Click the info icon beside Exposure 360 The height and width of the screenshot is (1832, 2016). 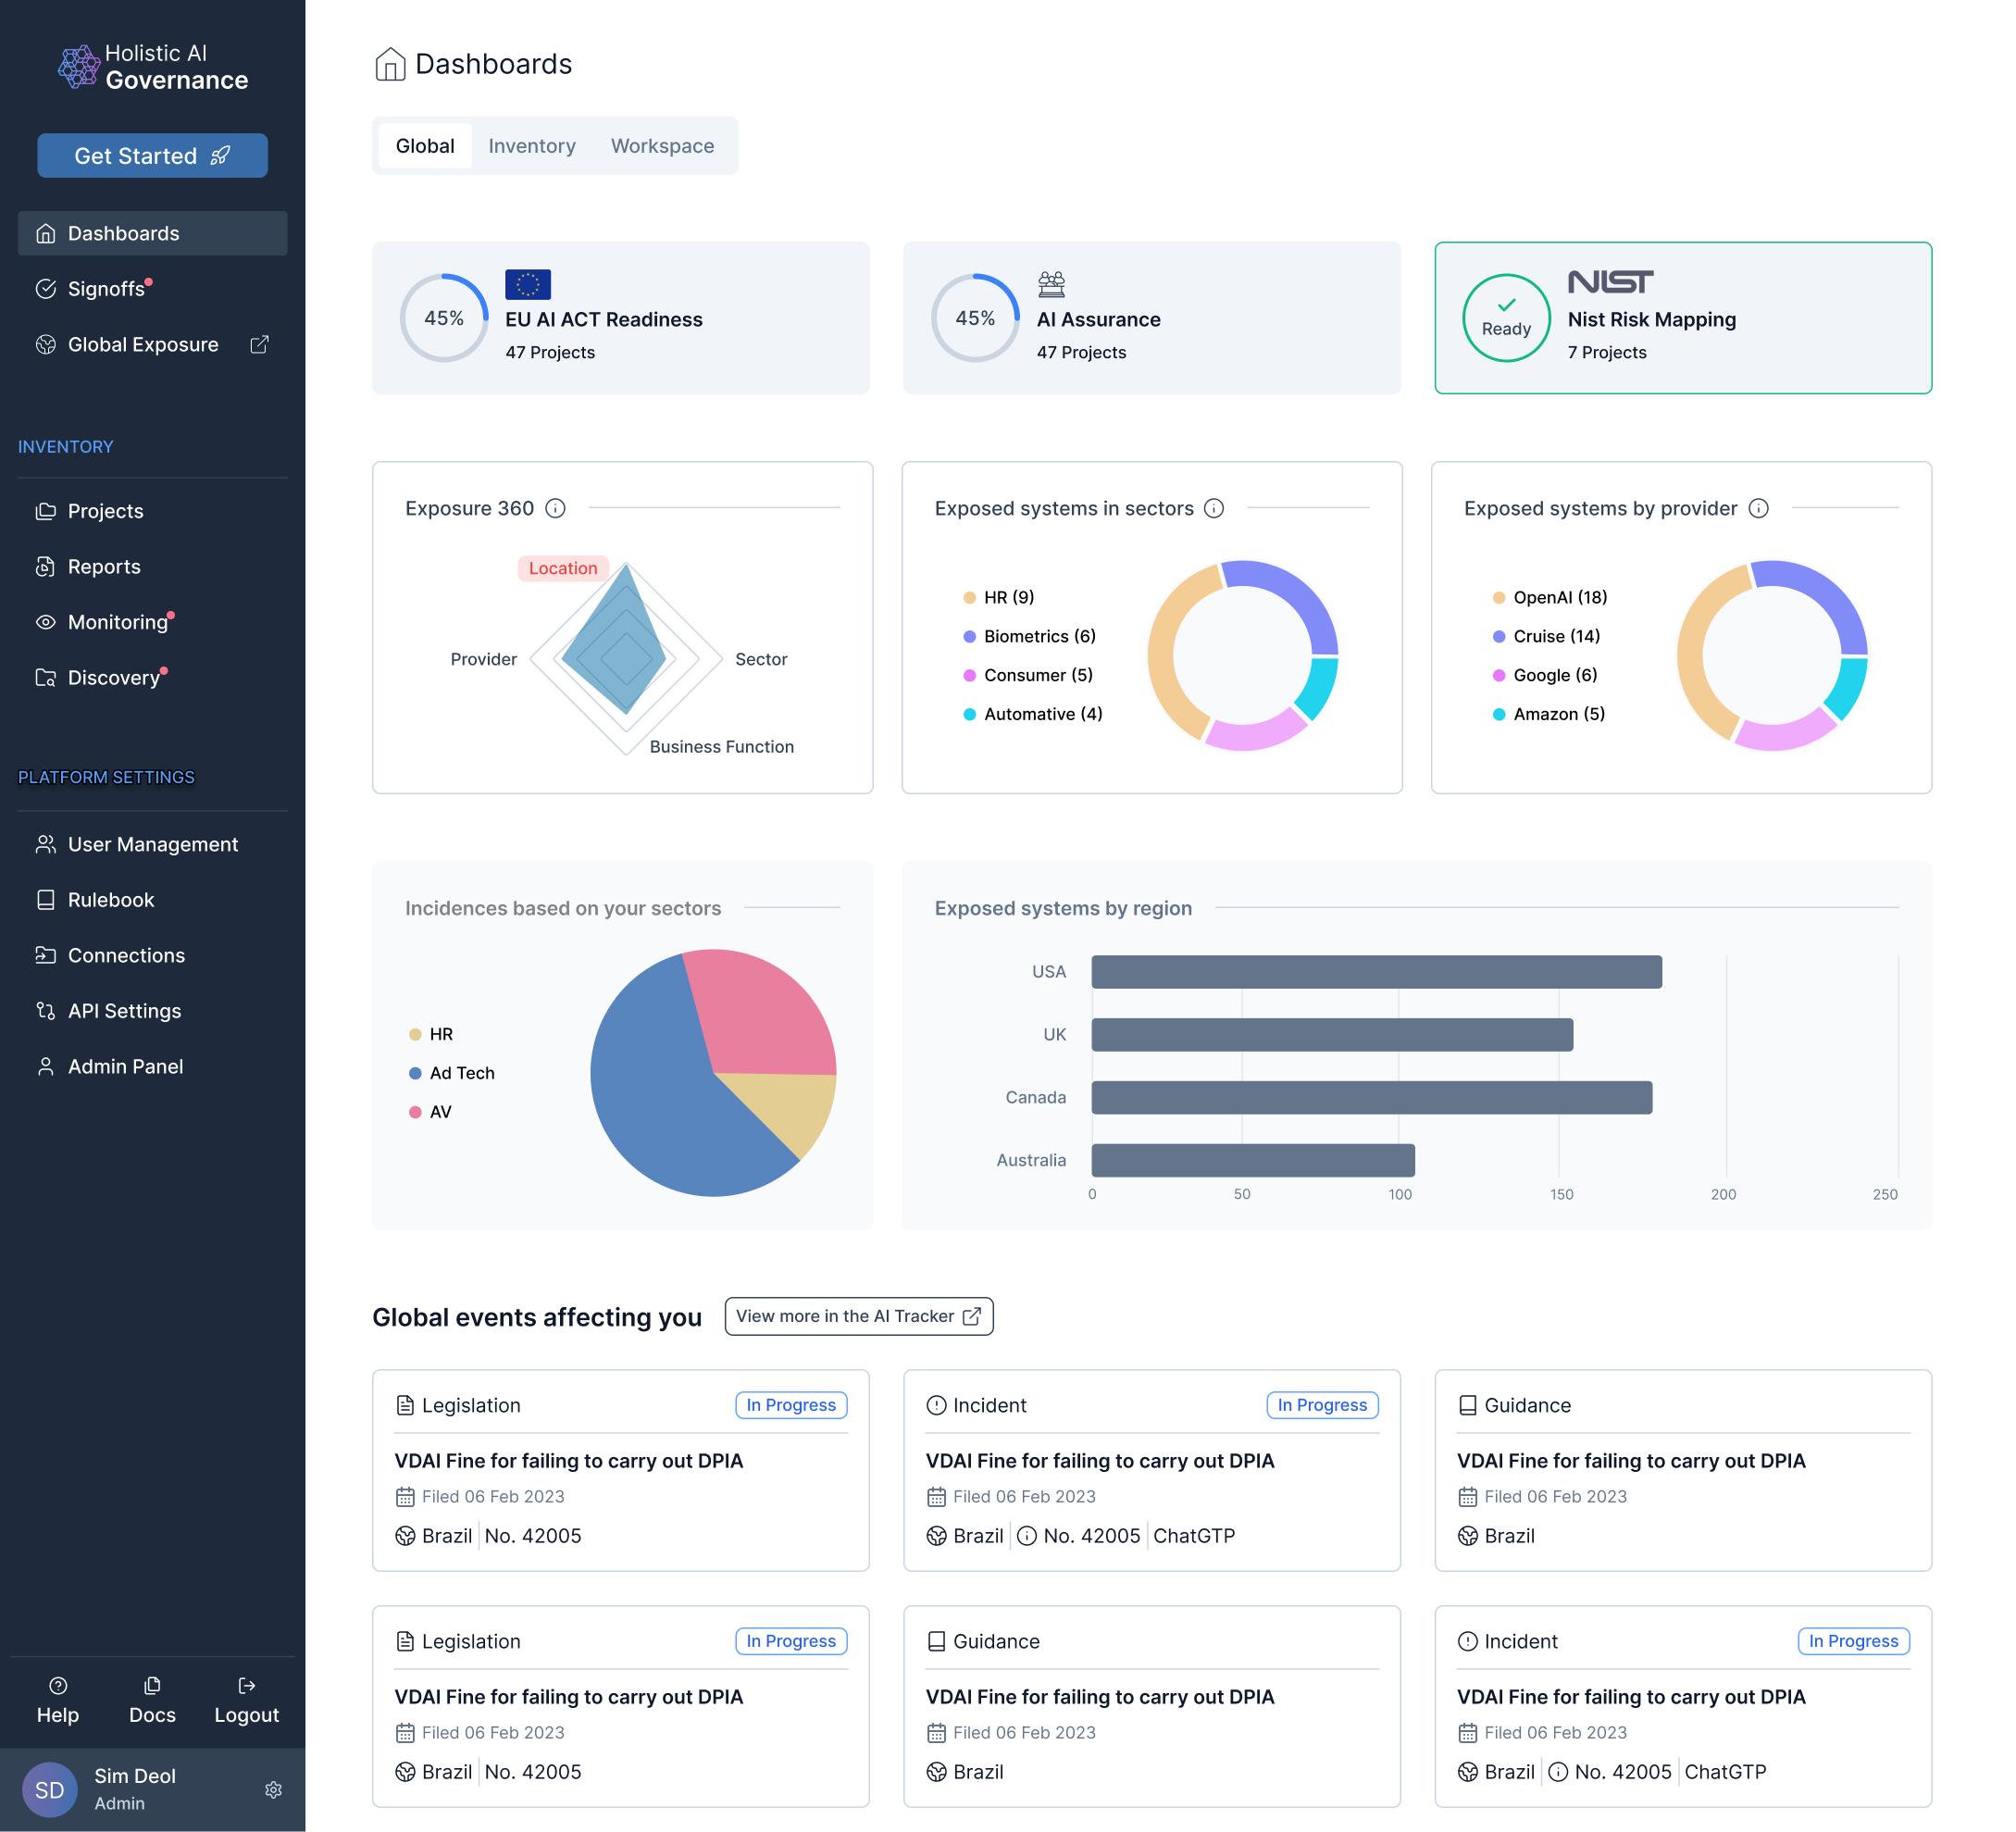tap(555, 508)
